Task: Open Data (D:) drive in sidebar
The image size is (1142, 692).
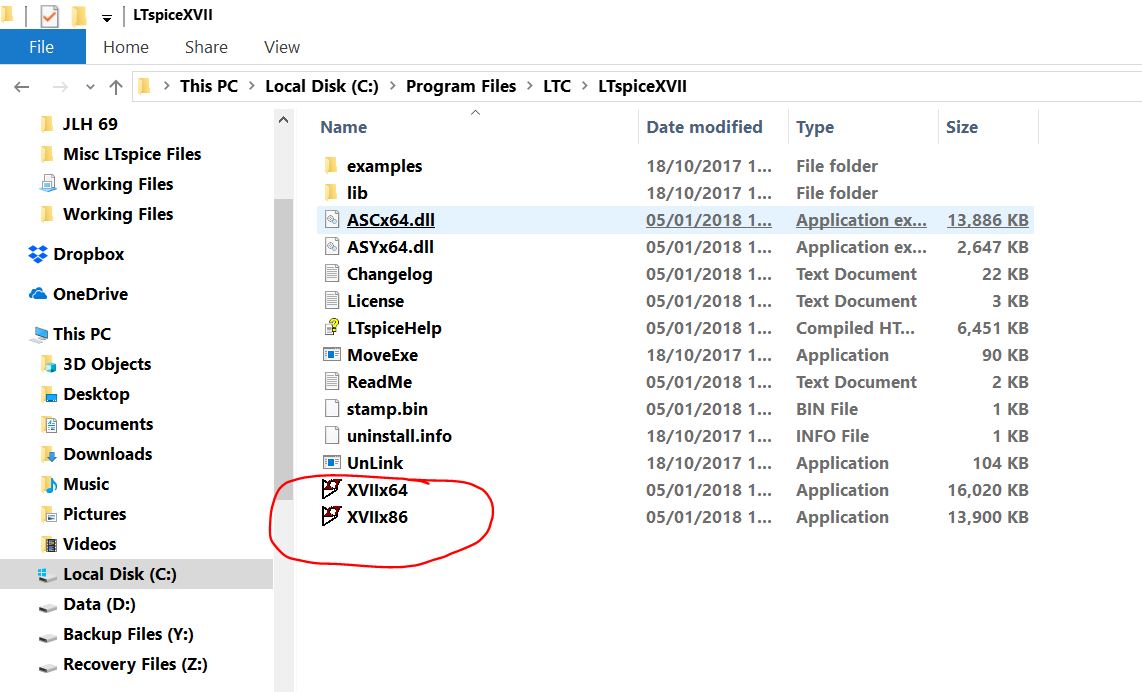Action: click(87, 603)
